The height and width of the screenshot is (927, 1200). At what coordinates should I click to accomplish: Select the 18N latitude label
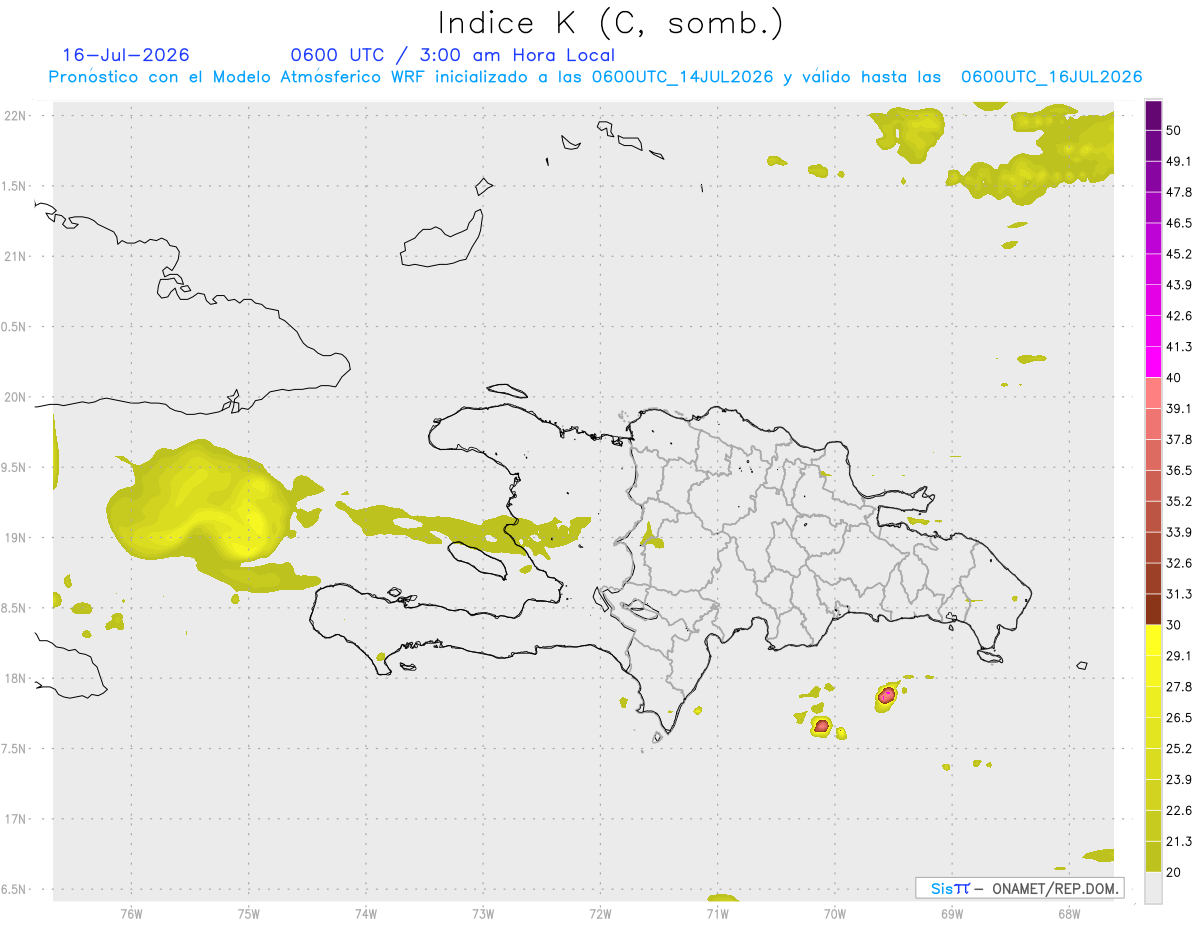(17, 679)
